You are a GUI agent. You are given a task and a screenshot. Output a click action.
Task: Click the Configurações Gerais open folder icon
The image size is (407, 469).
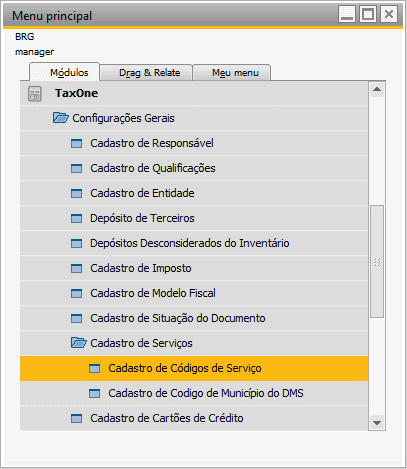tap(61, 118)
